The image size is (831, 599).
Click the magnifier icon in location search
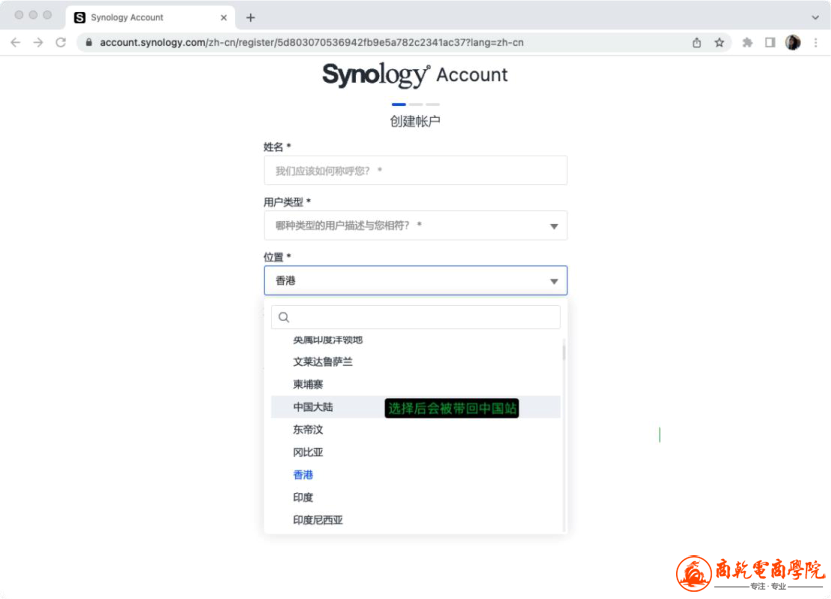(284, 317)
